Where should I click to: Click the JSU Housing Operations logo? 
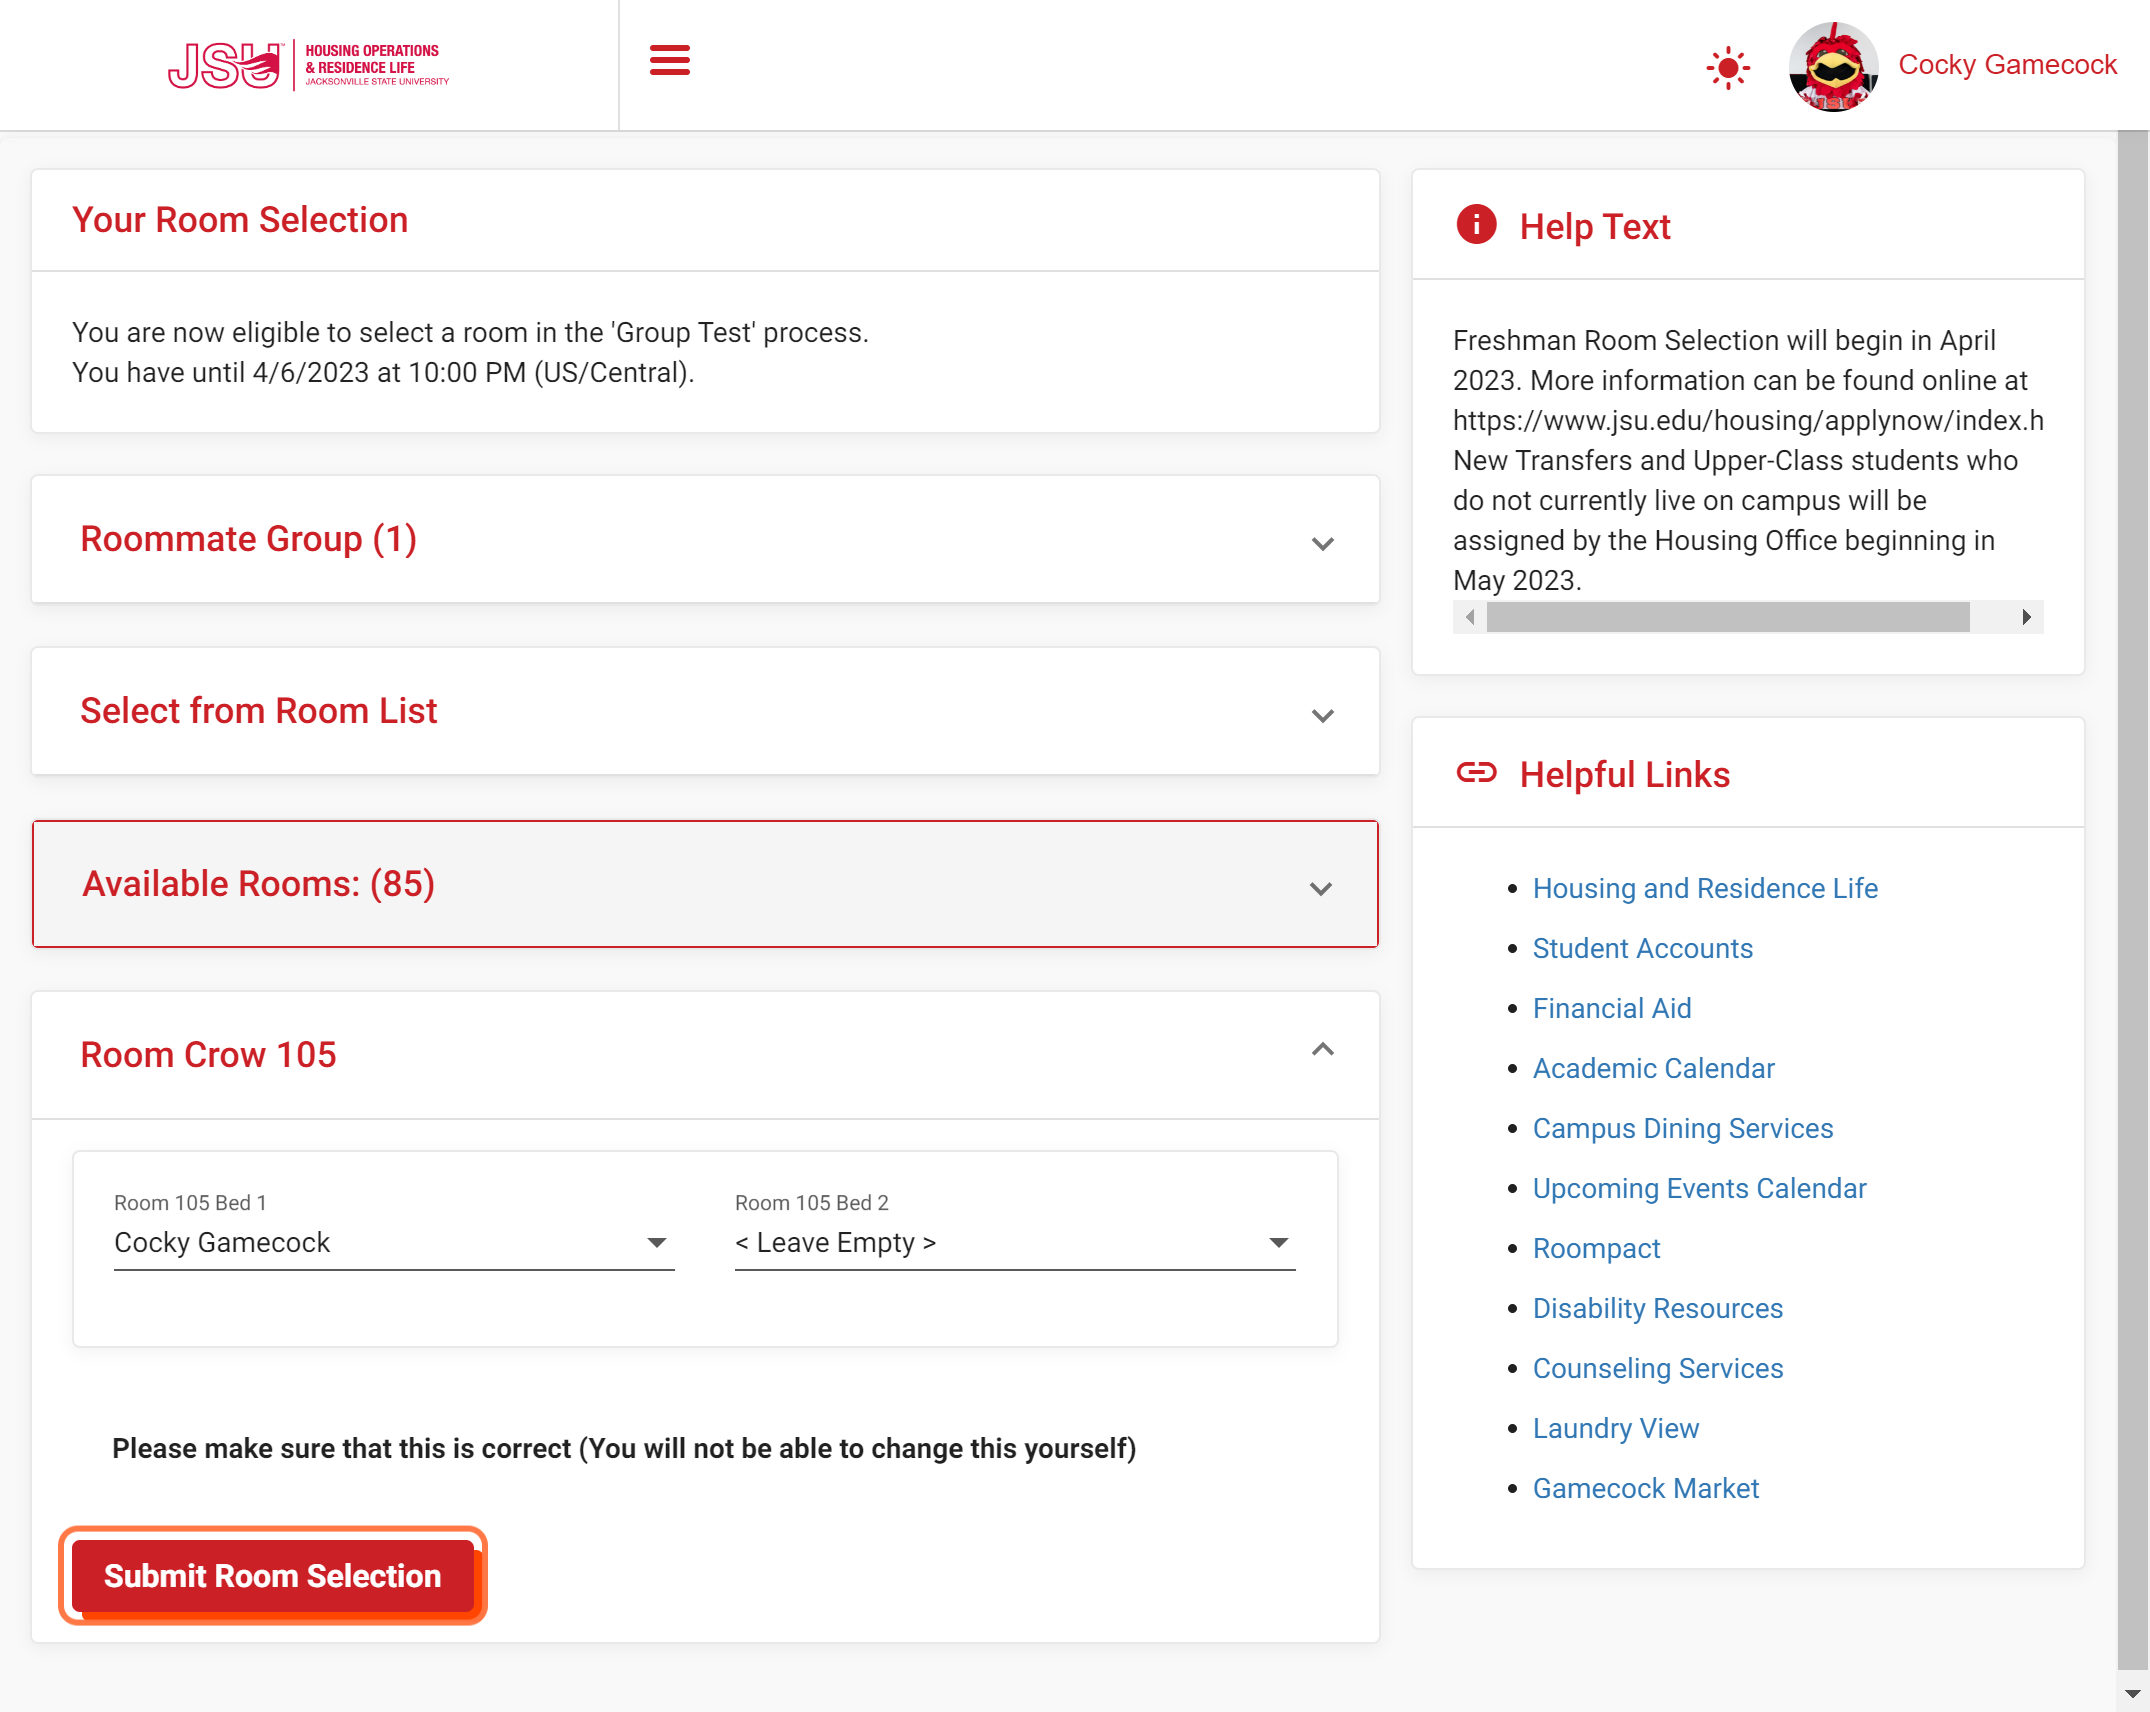[308, 65]
